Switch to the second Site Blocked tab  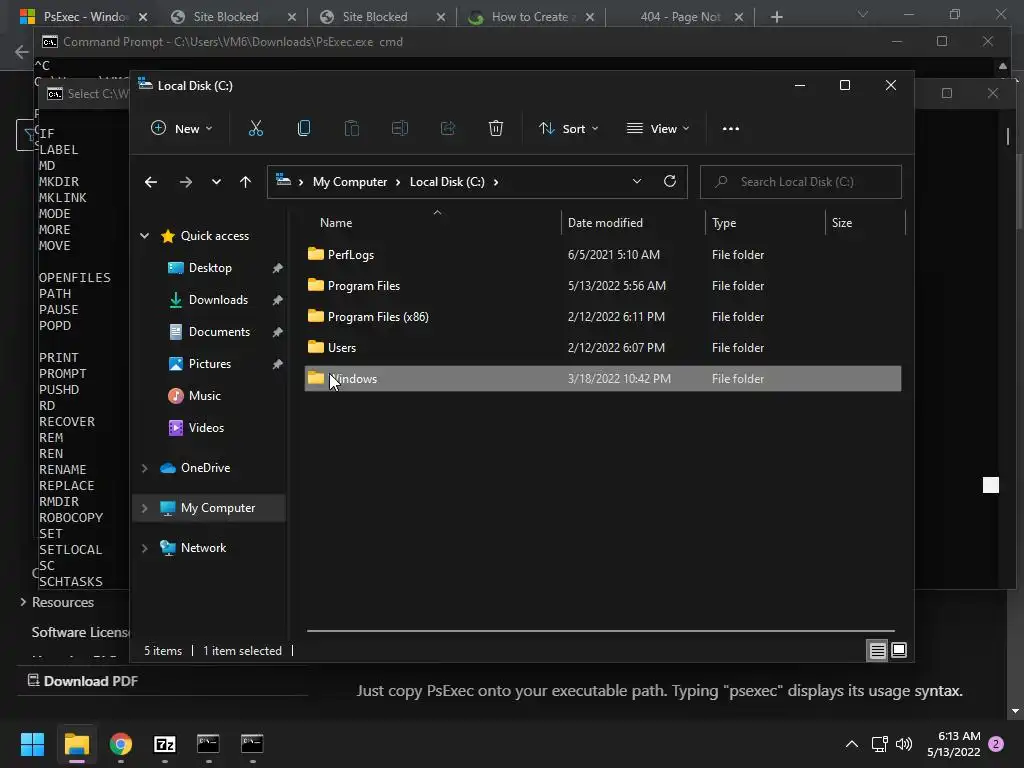click(374, 17)
